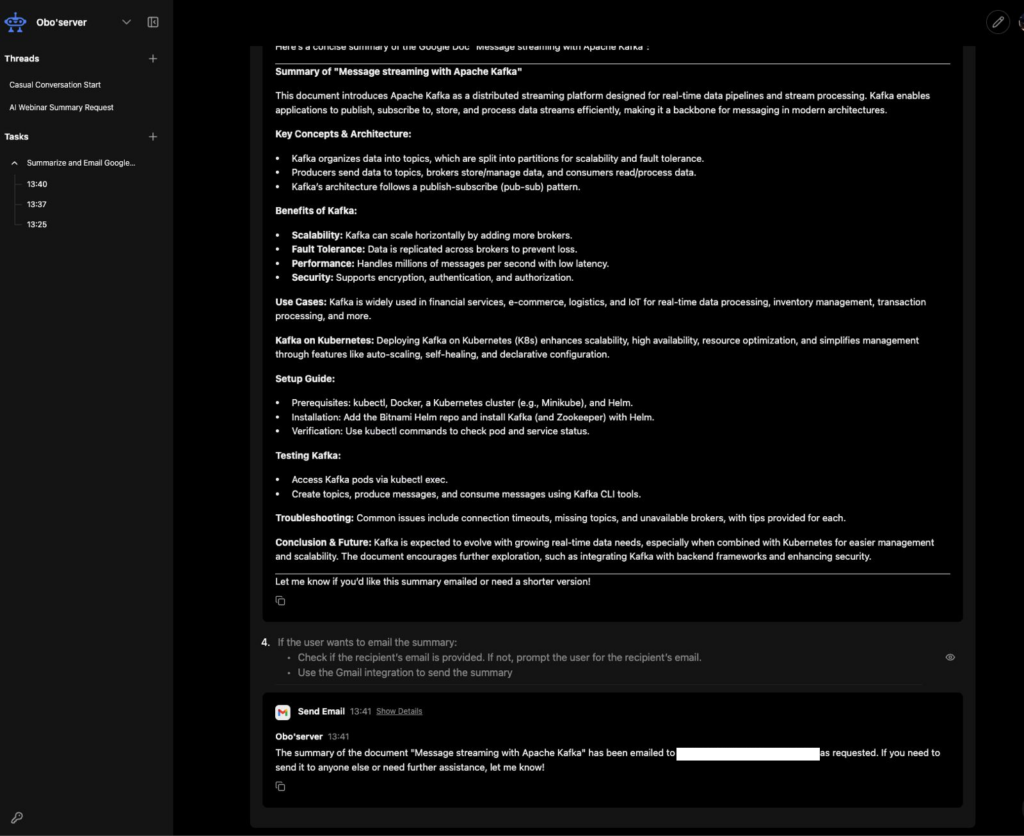The width and height of the screenshot is (1024, 836).
Task: Click the Obo'server robot logo icon
Action: [15, 22]
